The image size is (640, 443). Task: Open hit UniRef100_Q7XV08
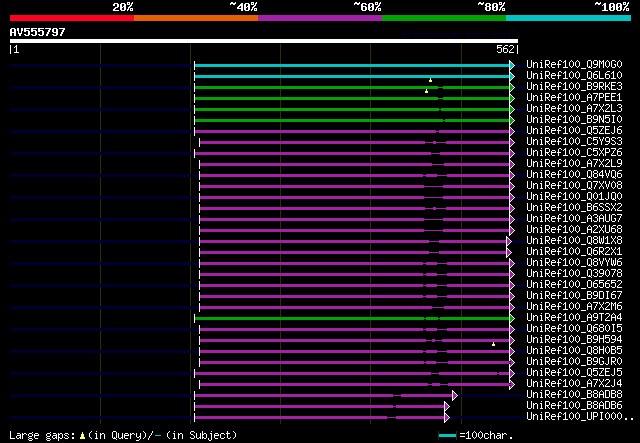point(574,186)
